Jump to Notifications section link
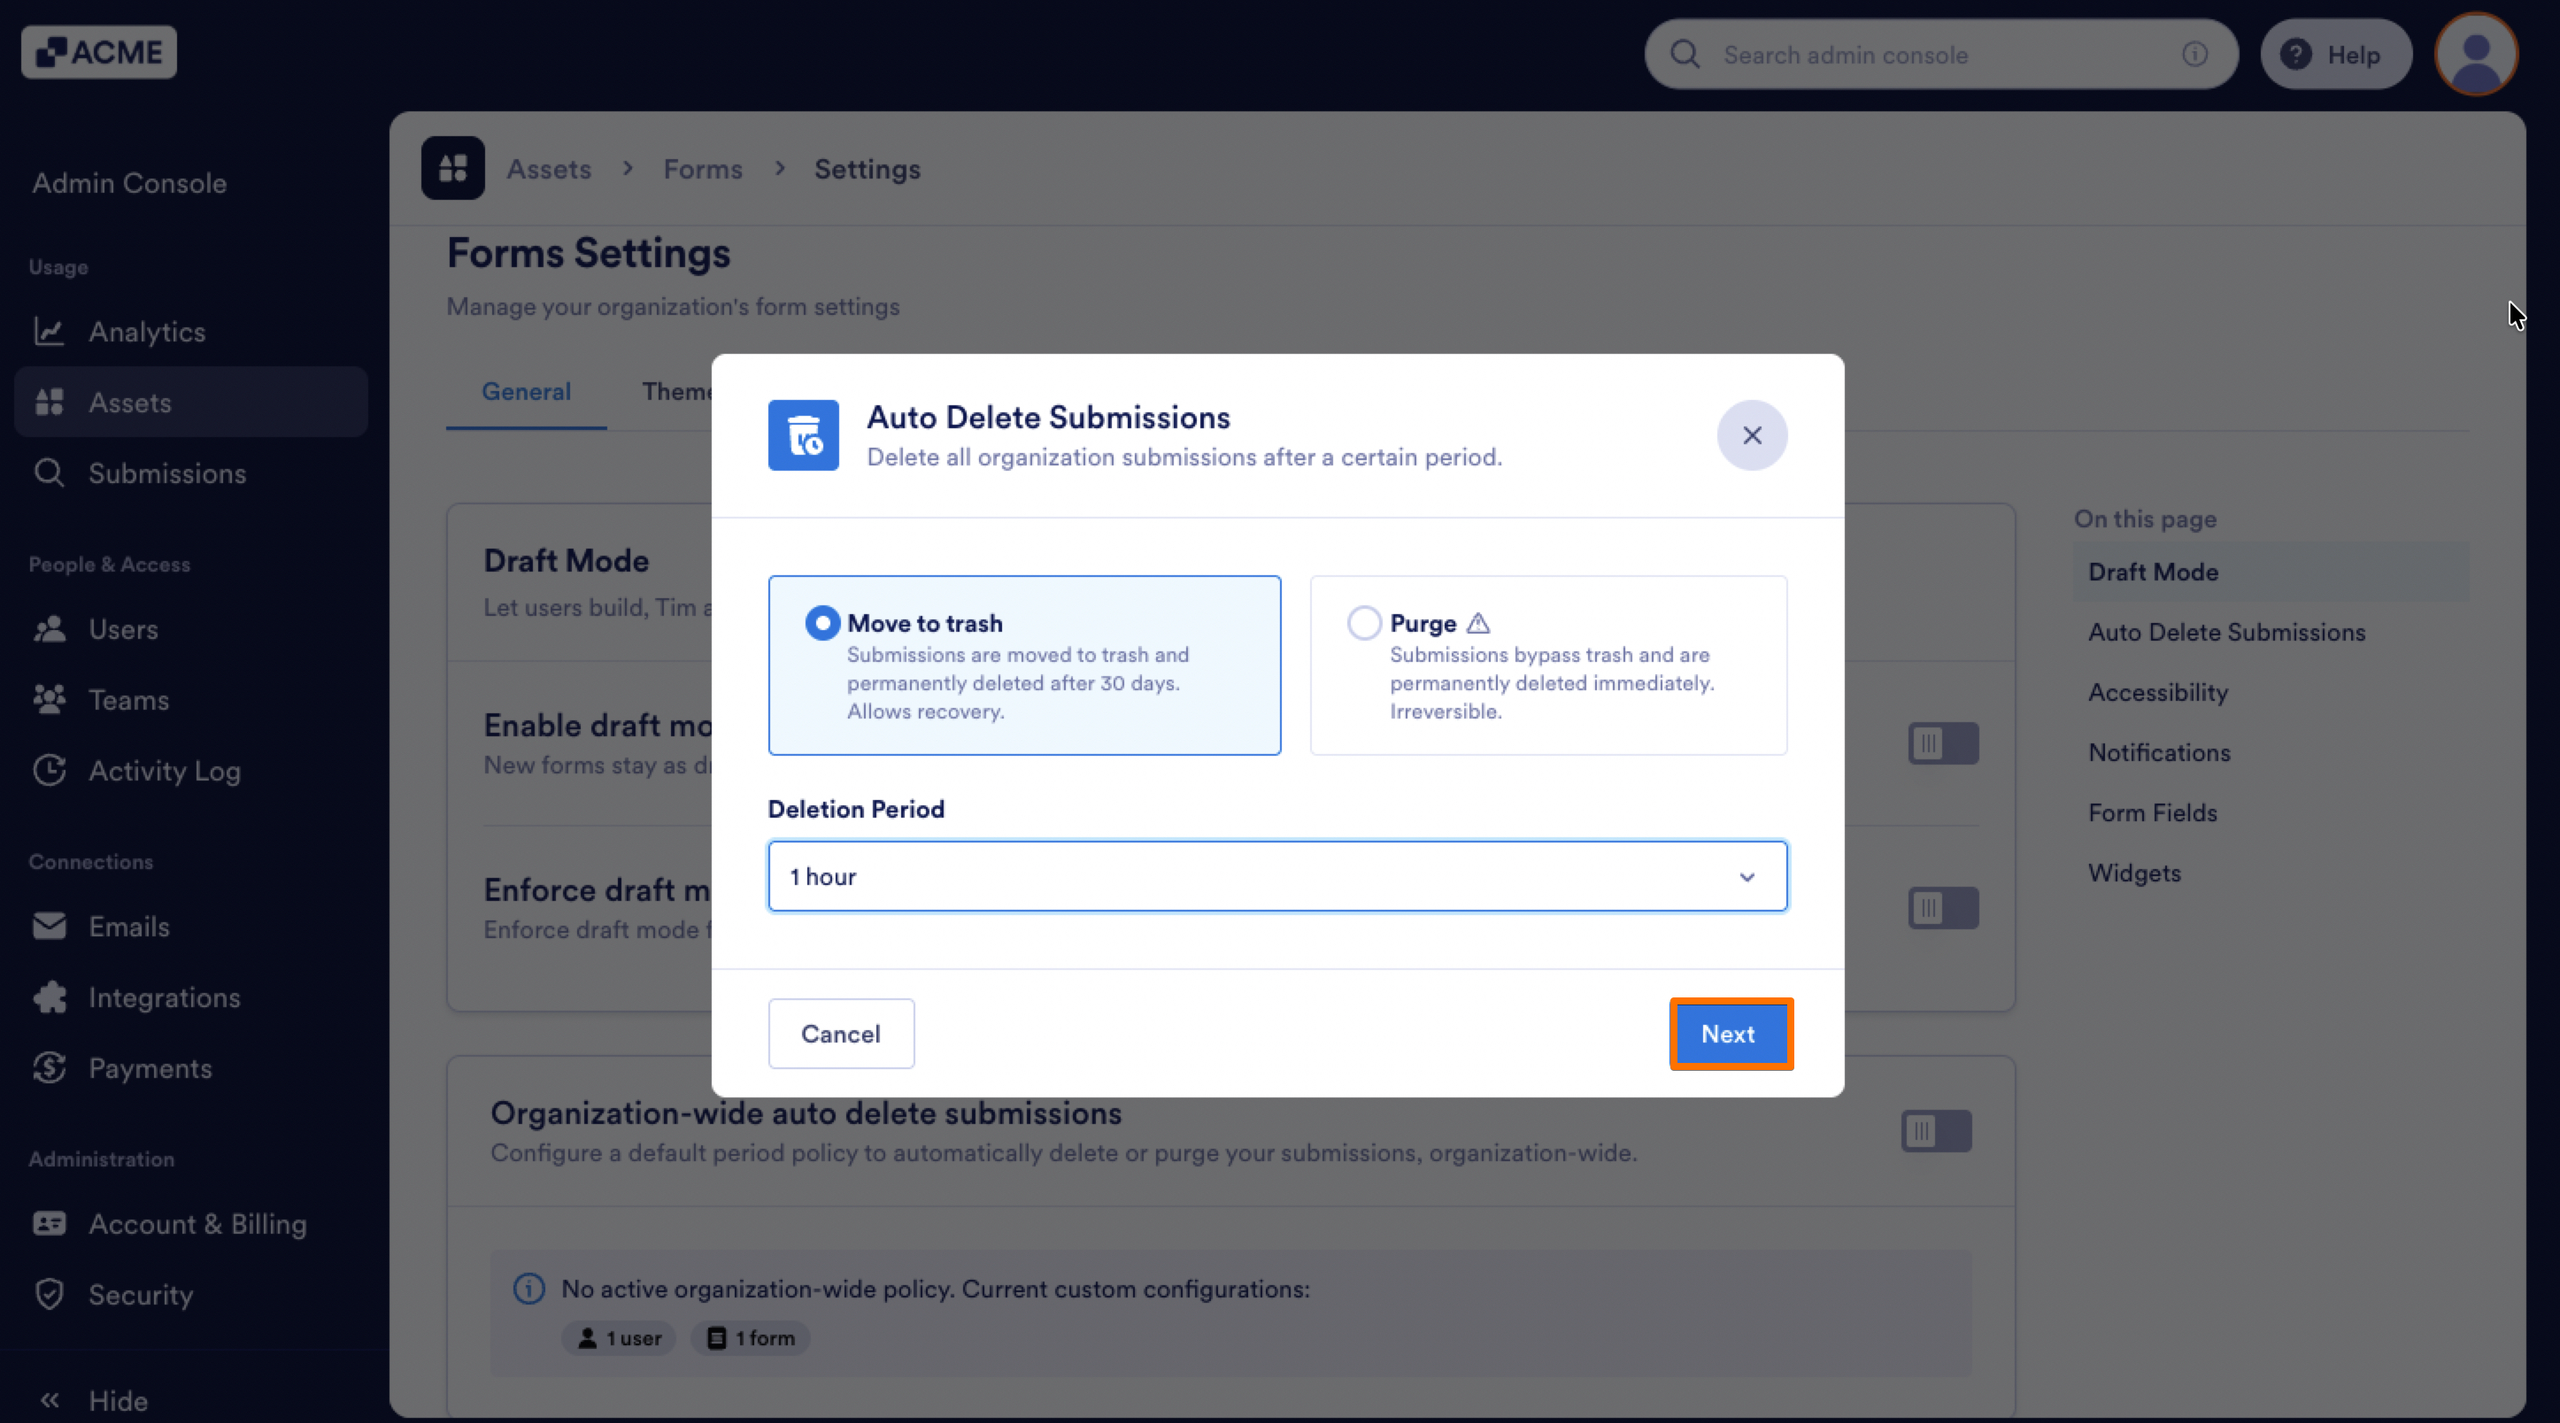Image resolution: width=2560 pixels, height=1423 pixels. tap(2159, 752)
